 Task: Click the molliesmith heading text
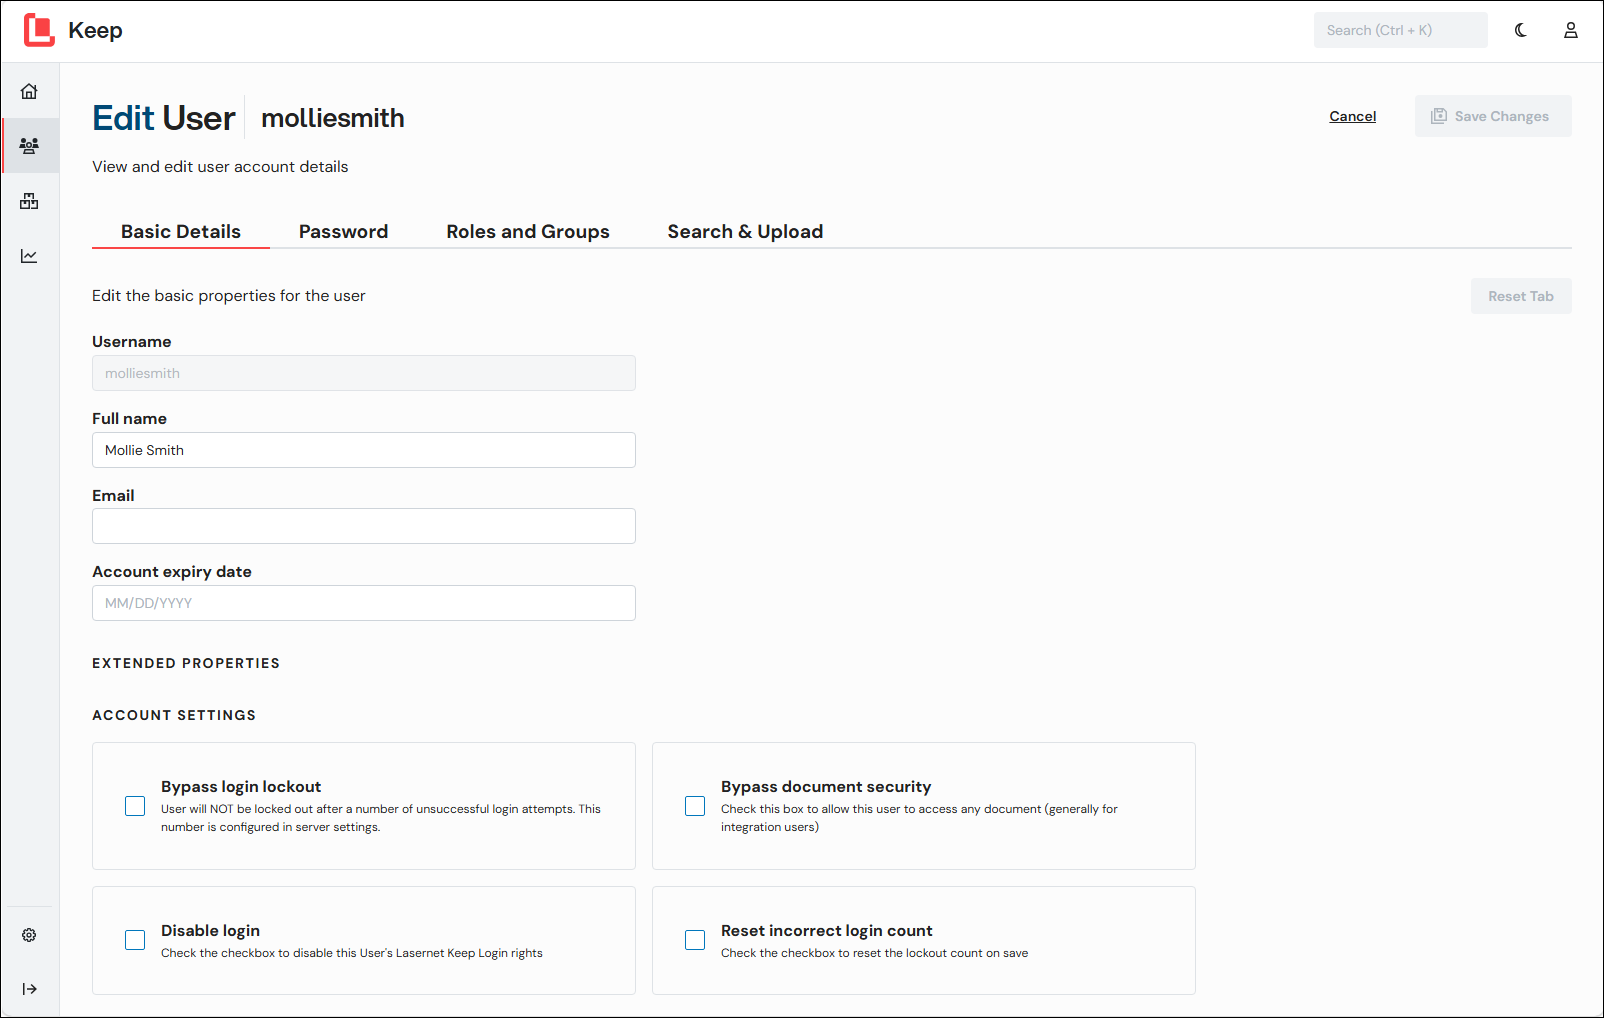click(333, 118)
